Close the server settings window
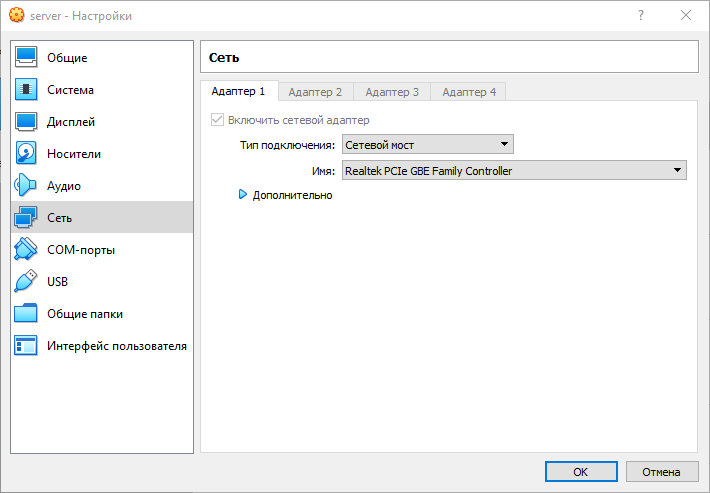Screen dimensions: 710x493 coord(686,15)
